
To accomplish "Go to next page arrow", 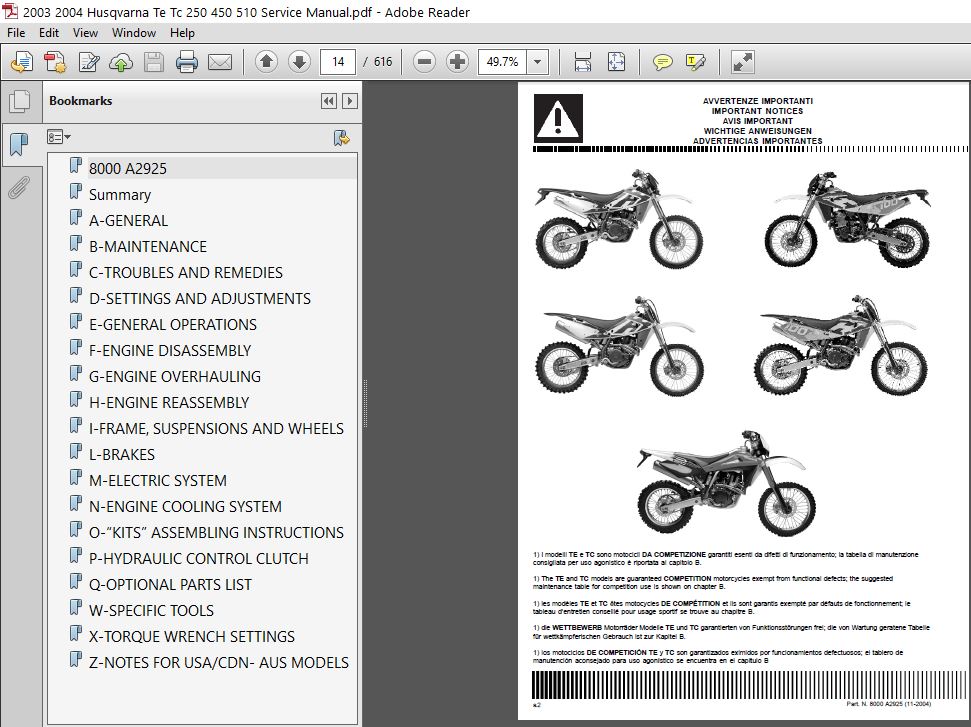I will [300, 61].
